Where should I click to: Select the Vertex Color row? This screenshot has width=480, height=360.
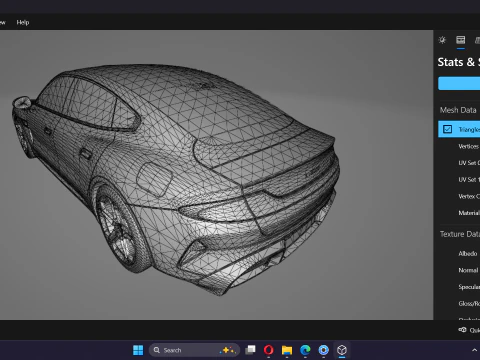coord(459,196)
